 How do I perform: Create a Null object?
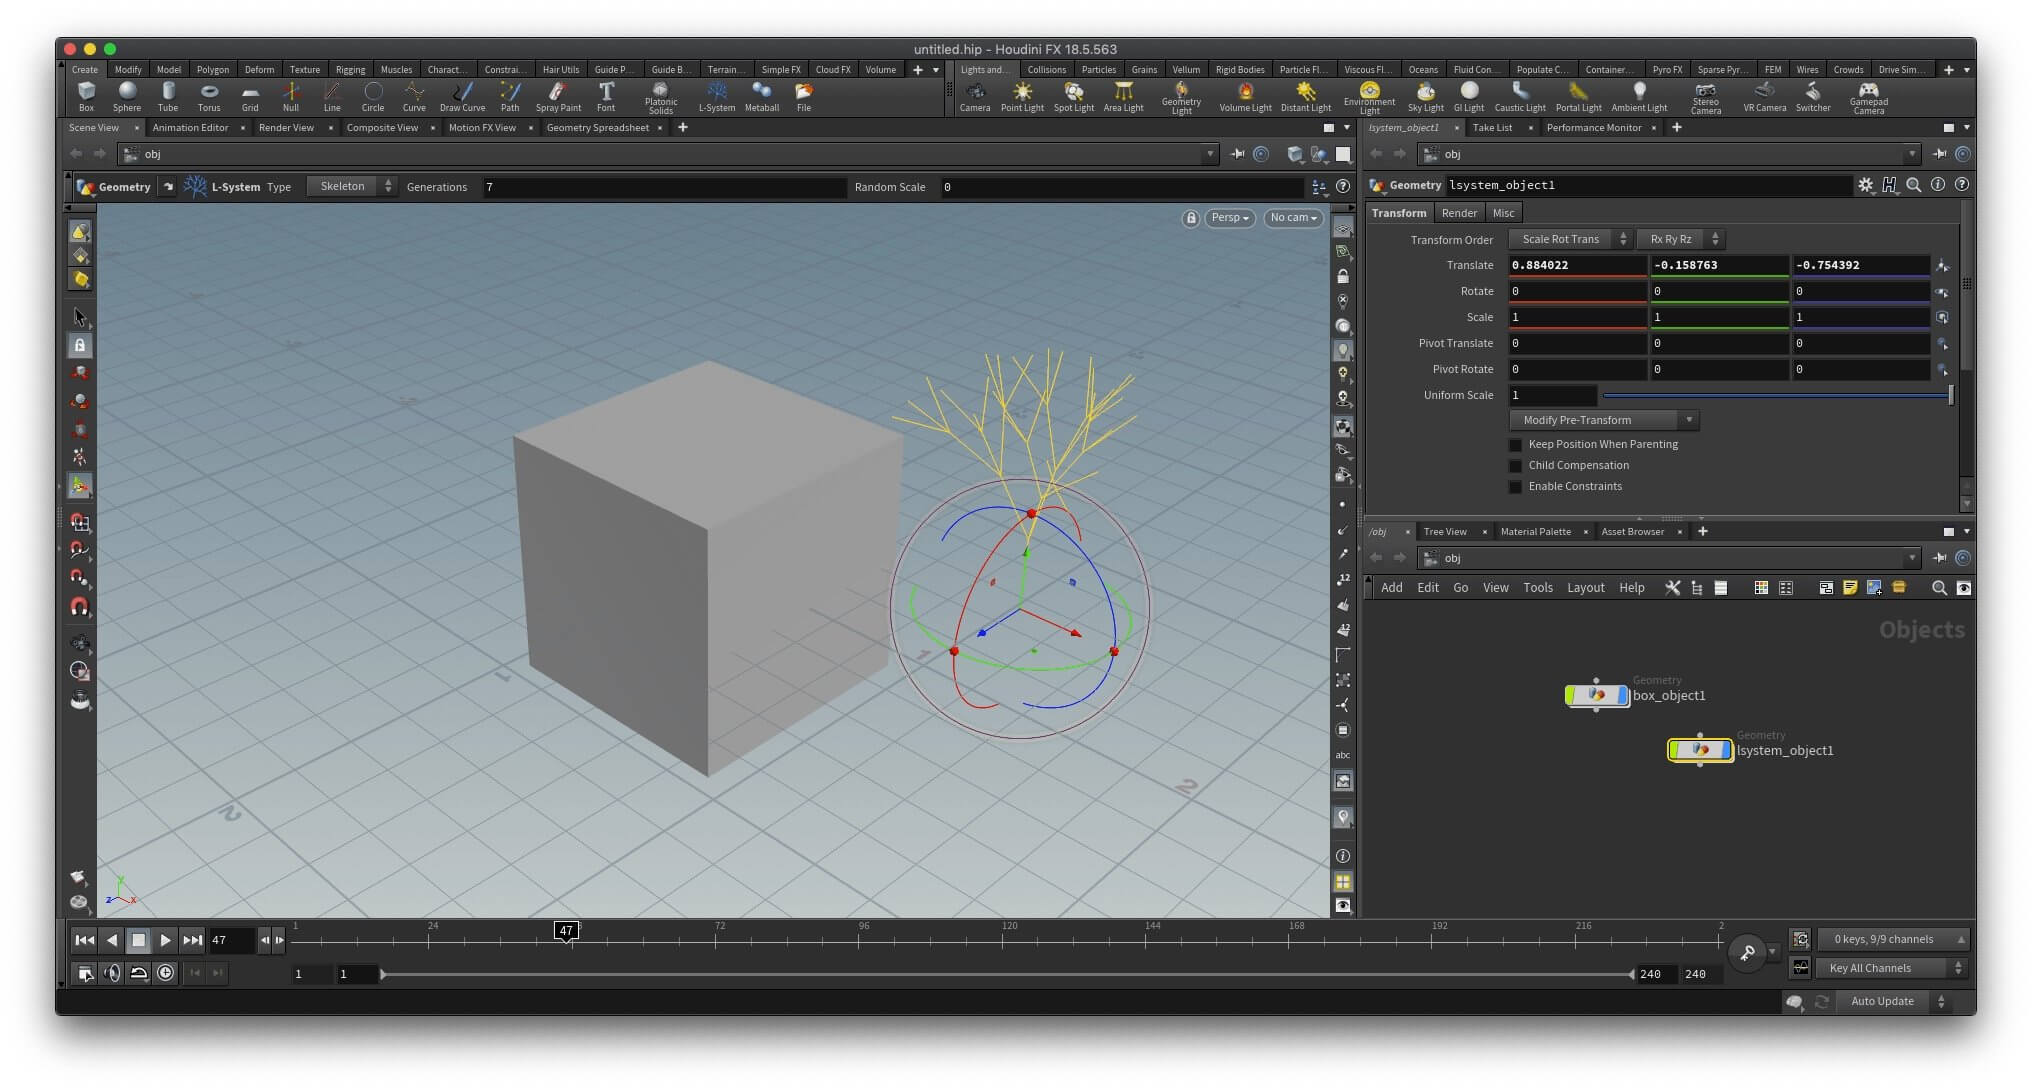pos(291,96)
